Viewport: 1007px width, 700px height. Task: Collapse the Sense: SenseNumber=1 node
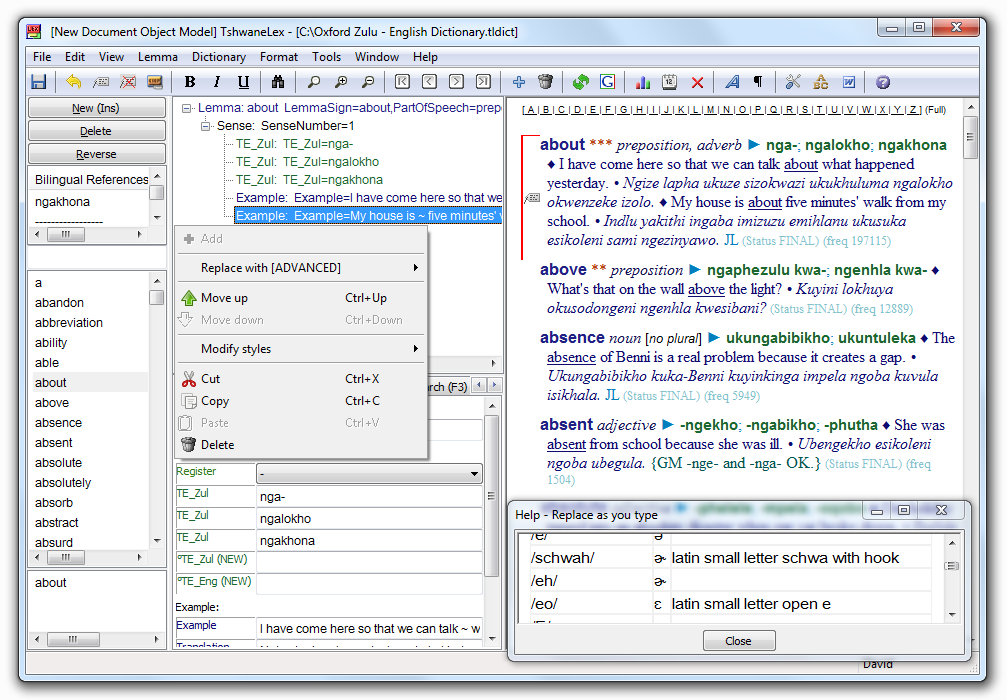click(x=206, y=126)
